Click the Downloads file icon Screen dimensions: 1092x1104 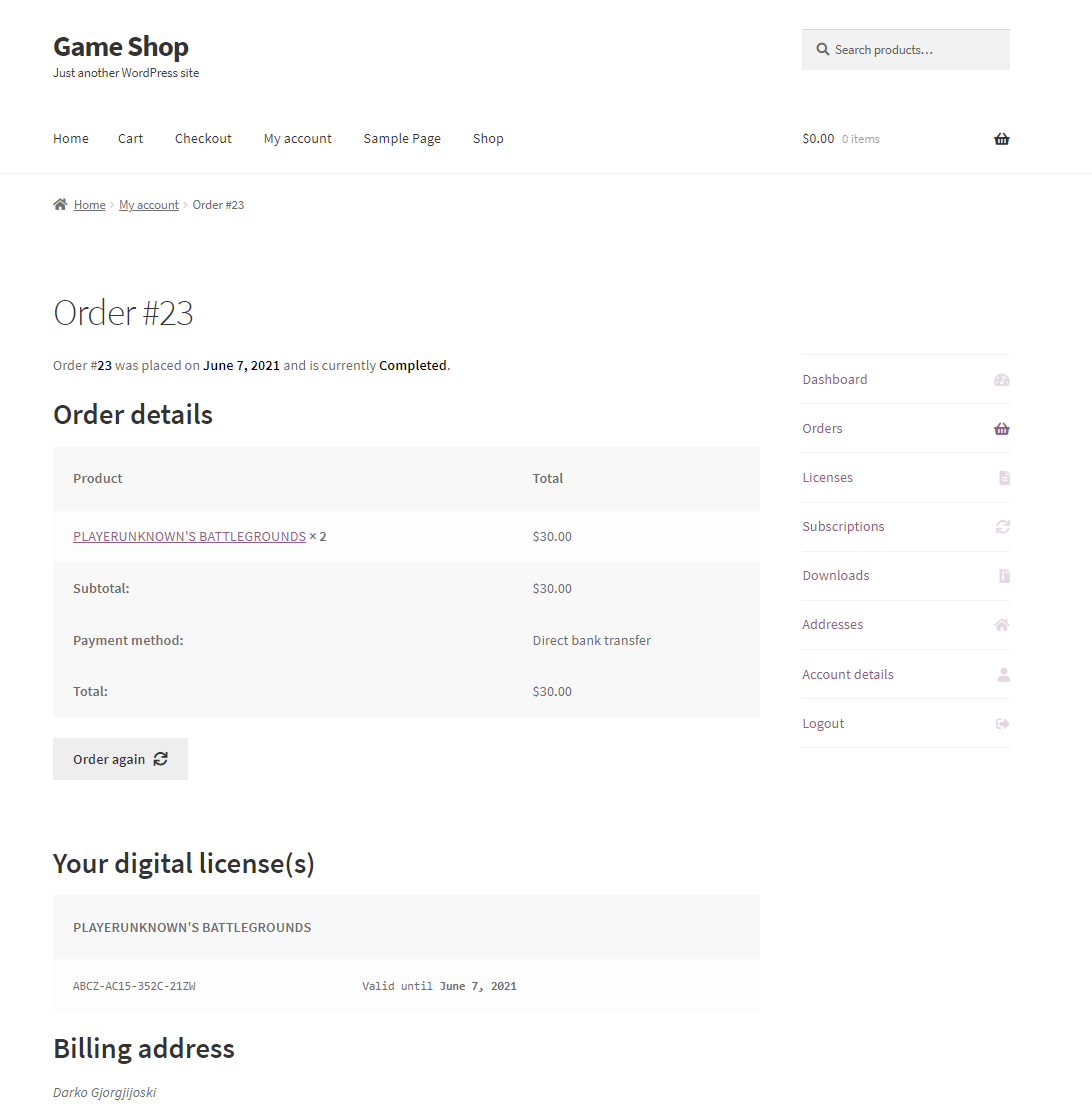point(1004,576)
